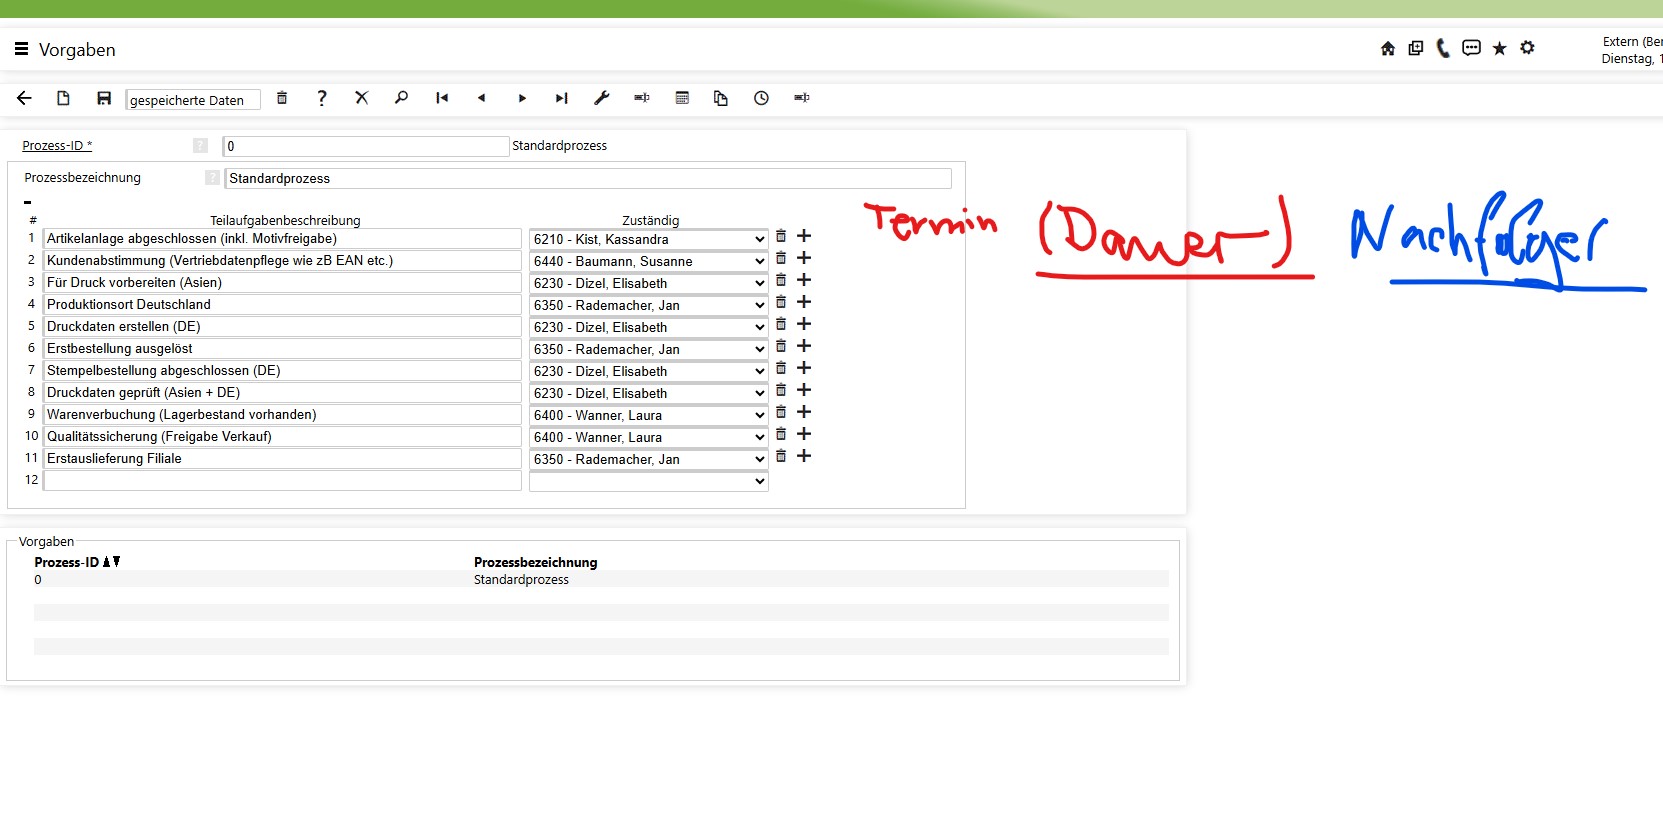Open favorites with the star icon
Viewport: 1663px width, 834px height.
tap(1499, 48)
